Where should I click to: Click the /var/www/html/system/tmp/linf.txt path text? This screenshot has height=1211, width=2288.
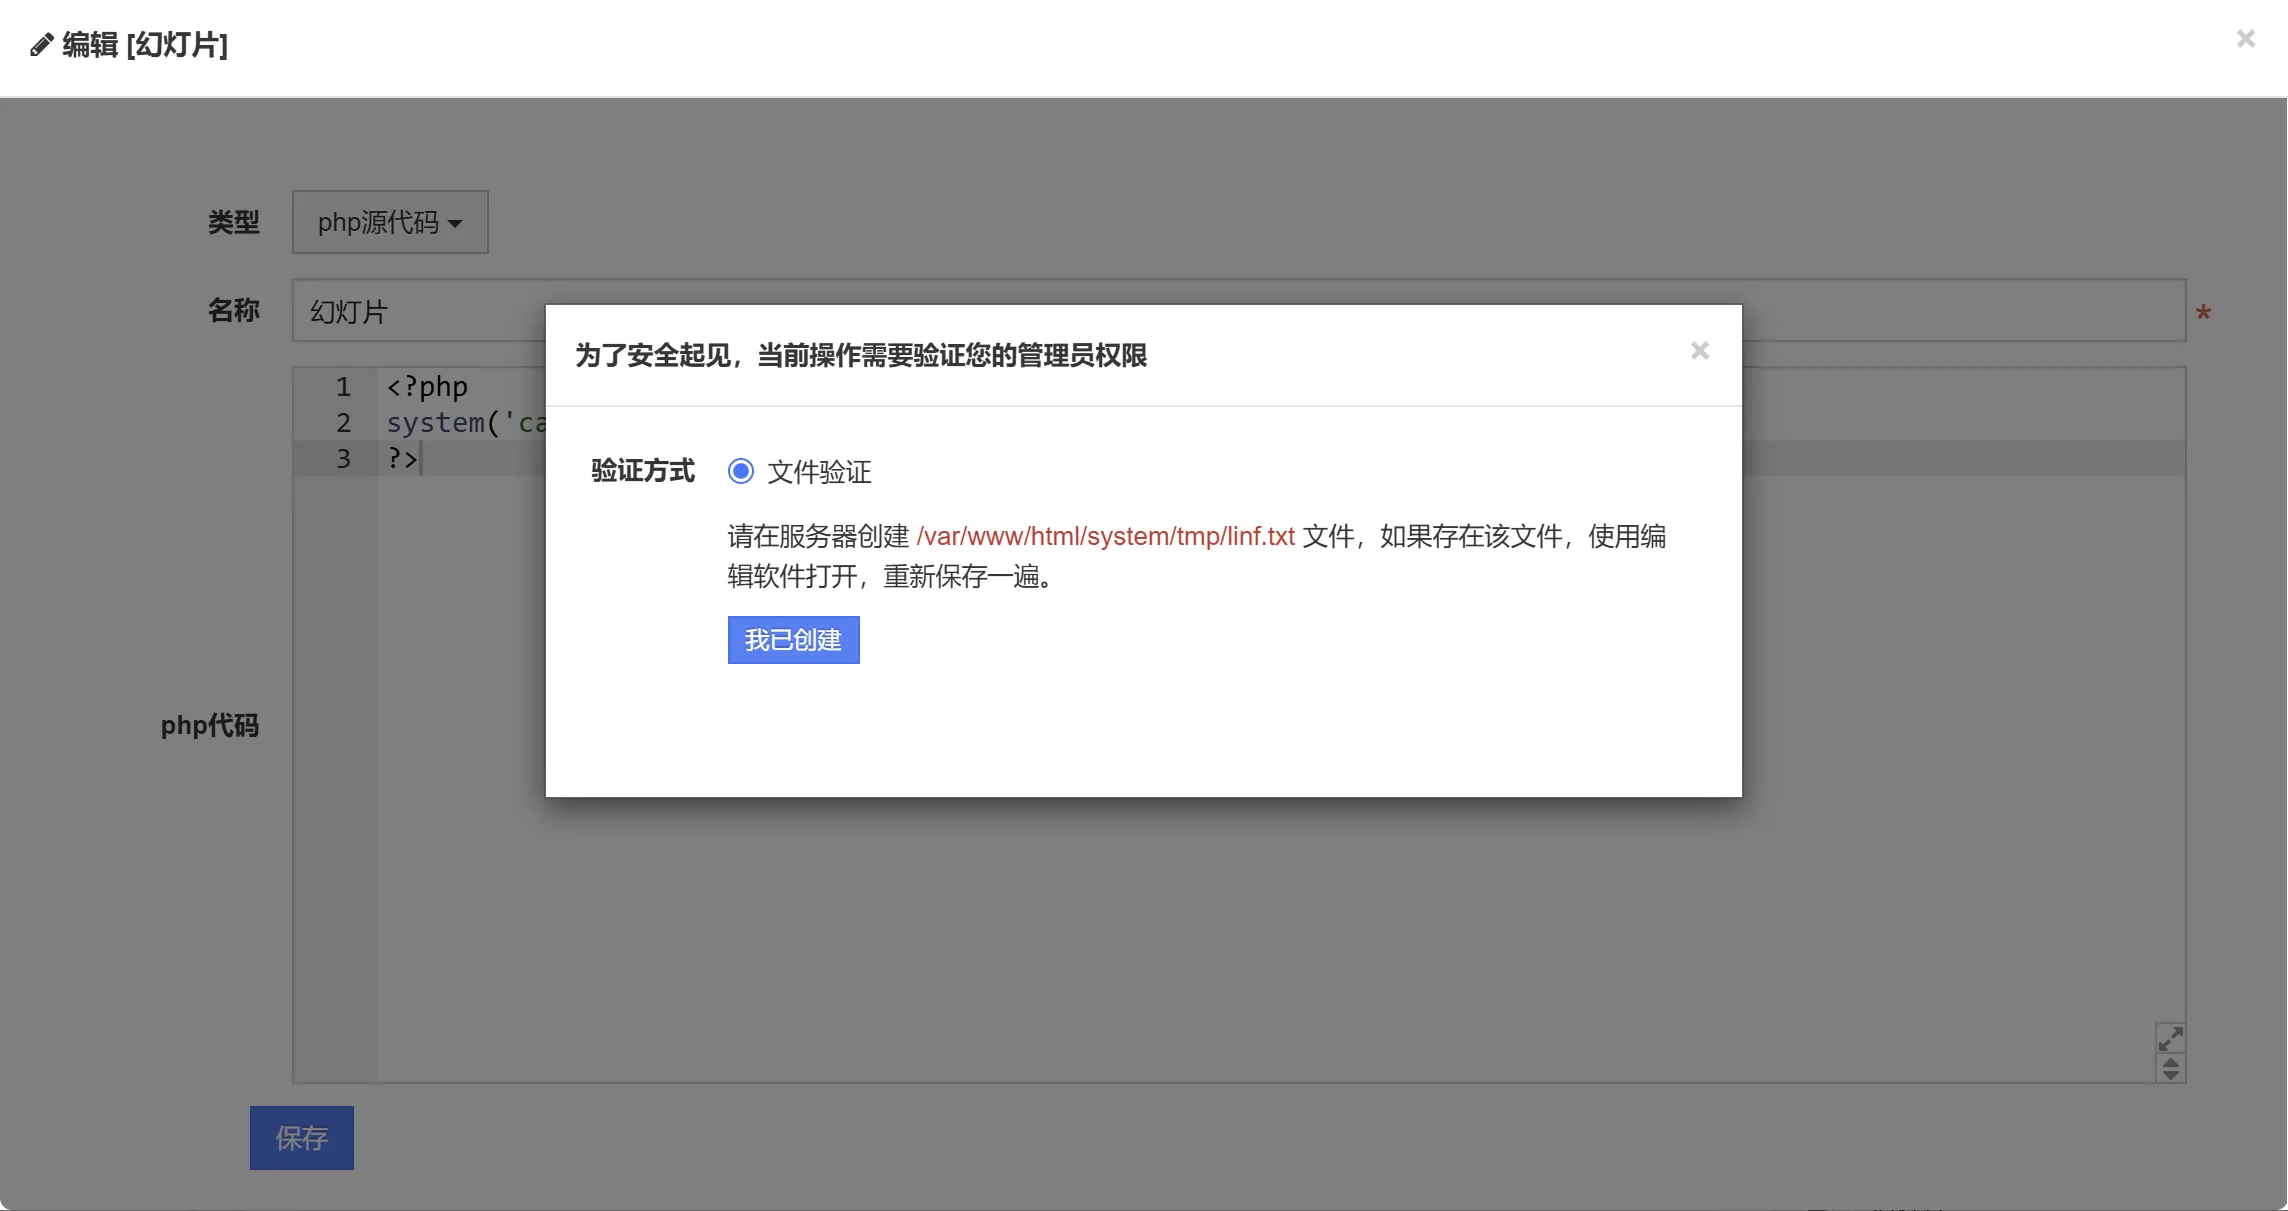tap(1106, 536)
